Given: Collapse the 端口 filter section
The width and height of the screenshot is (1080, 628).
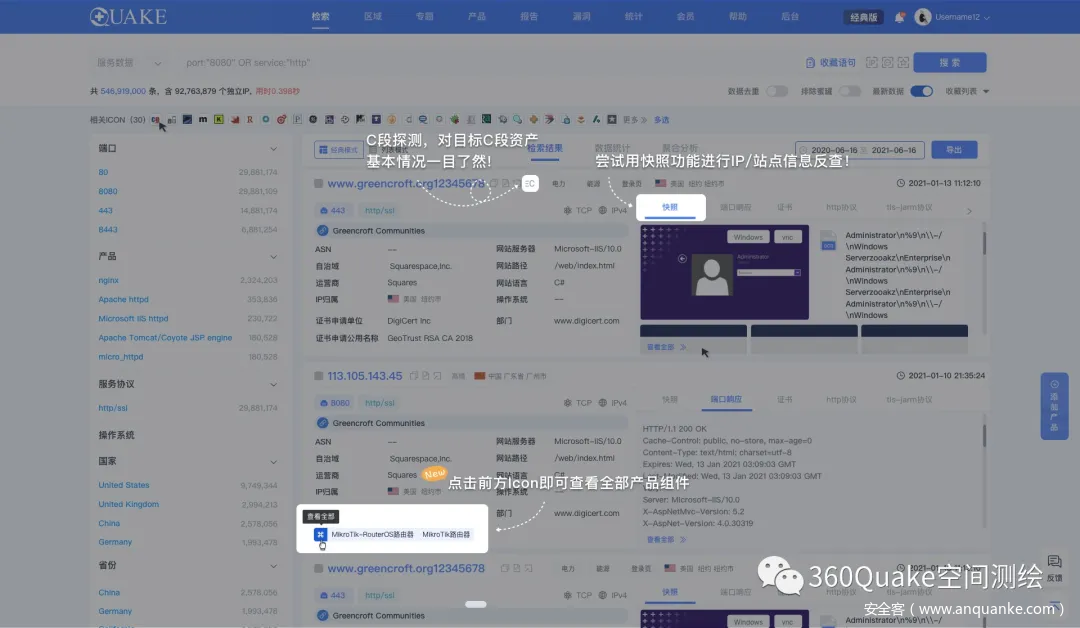Looking at the screenshot, I should click(x=274, y=148).
